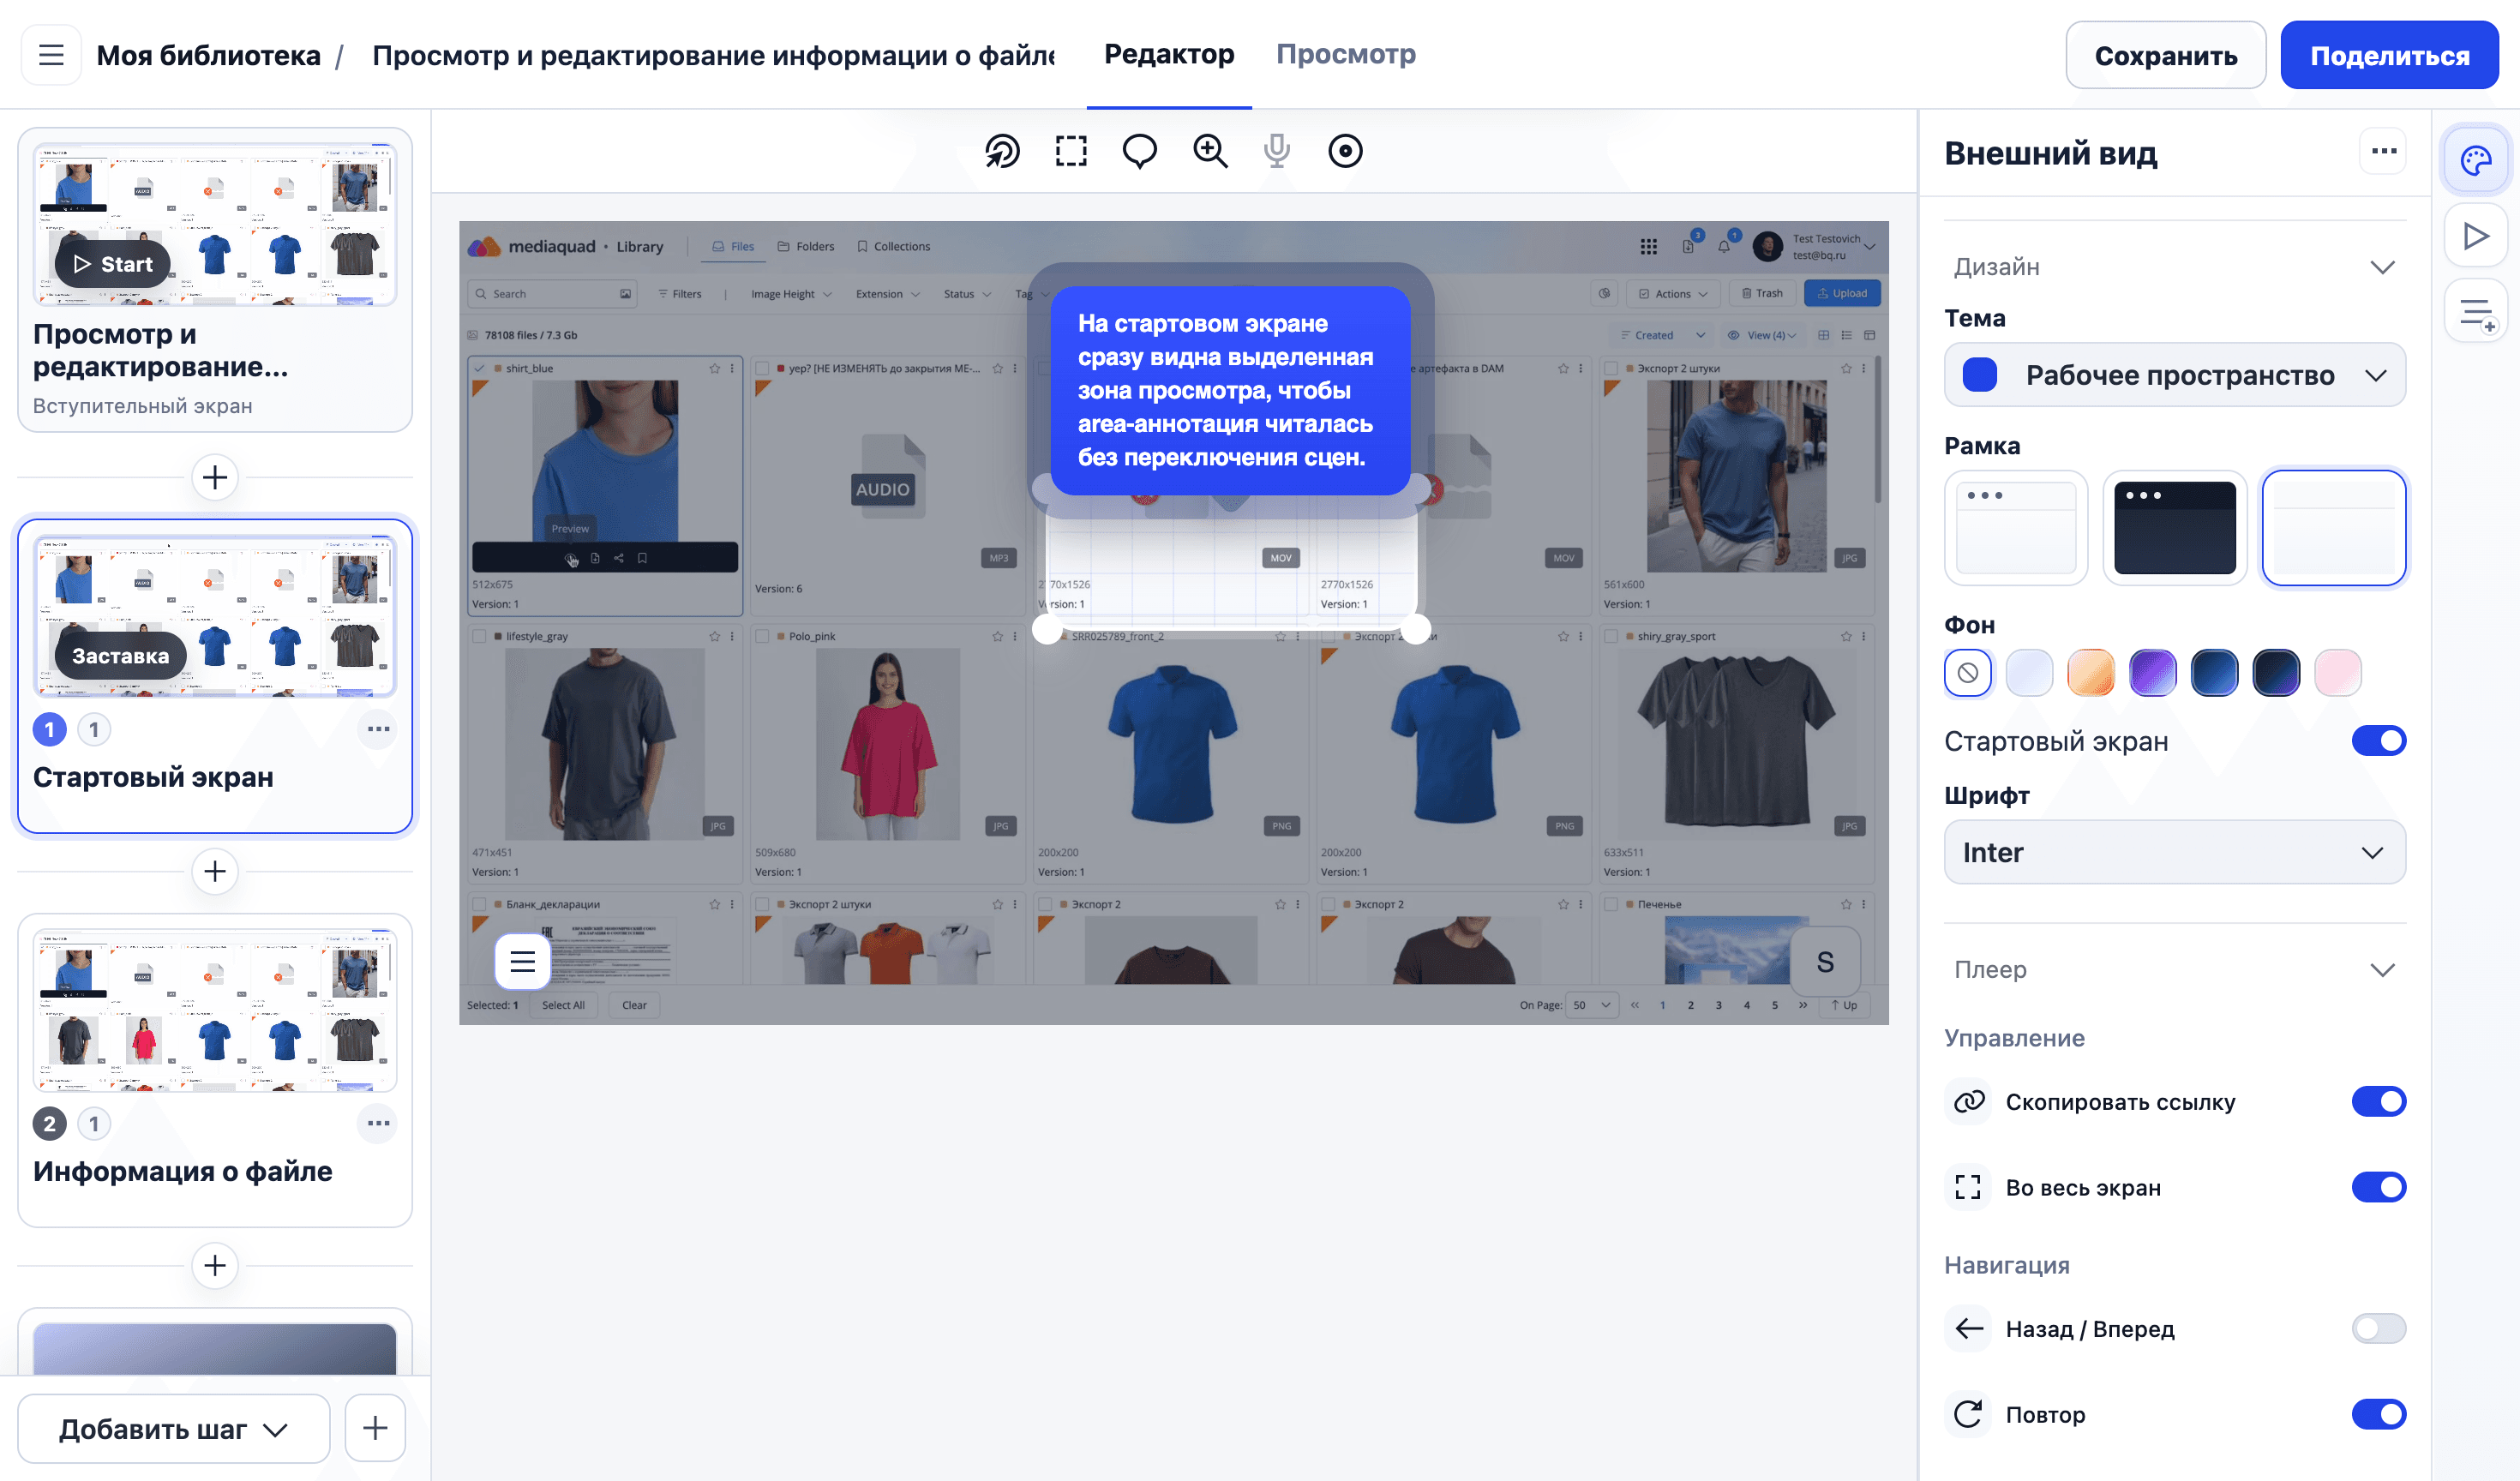Image resolution: width=2520 pixels, height=1481 pixels.
Task: Click the Select All button
Action: pos(563,1005)
